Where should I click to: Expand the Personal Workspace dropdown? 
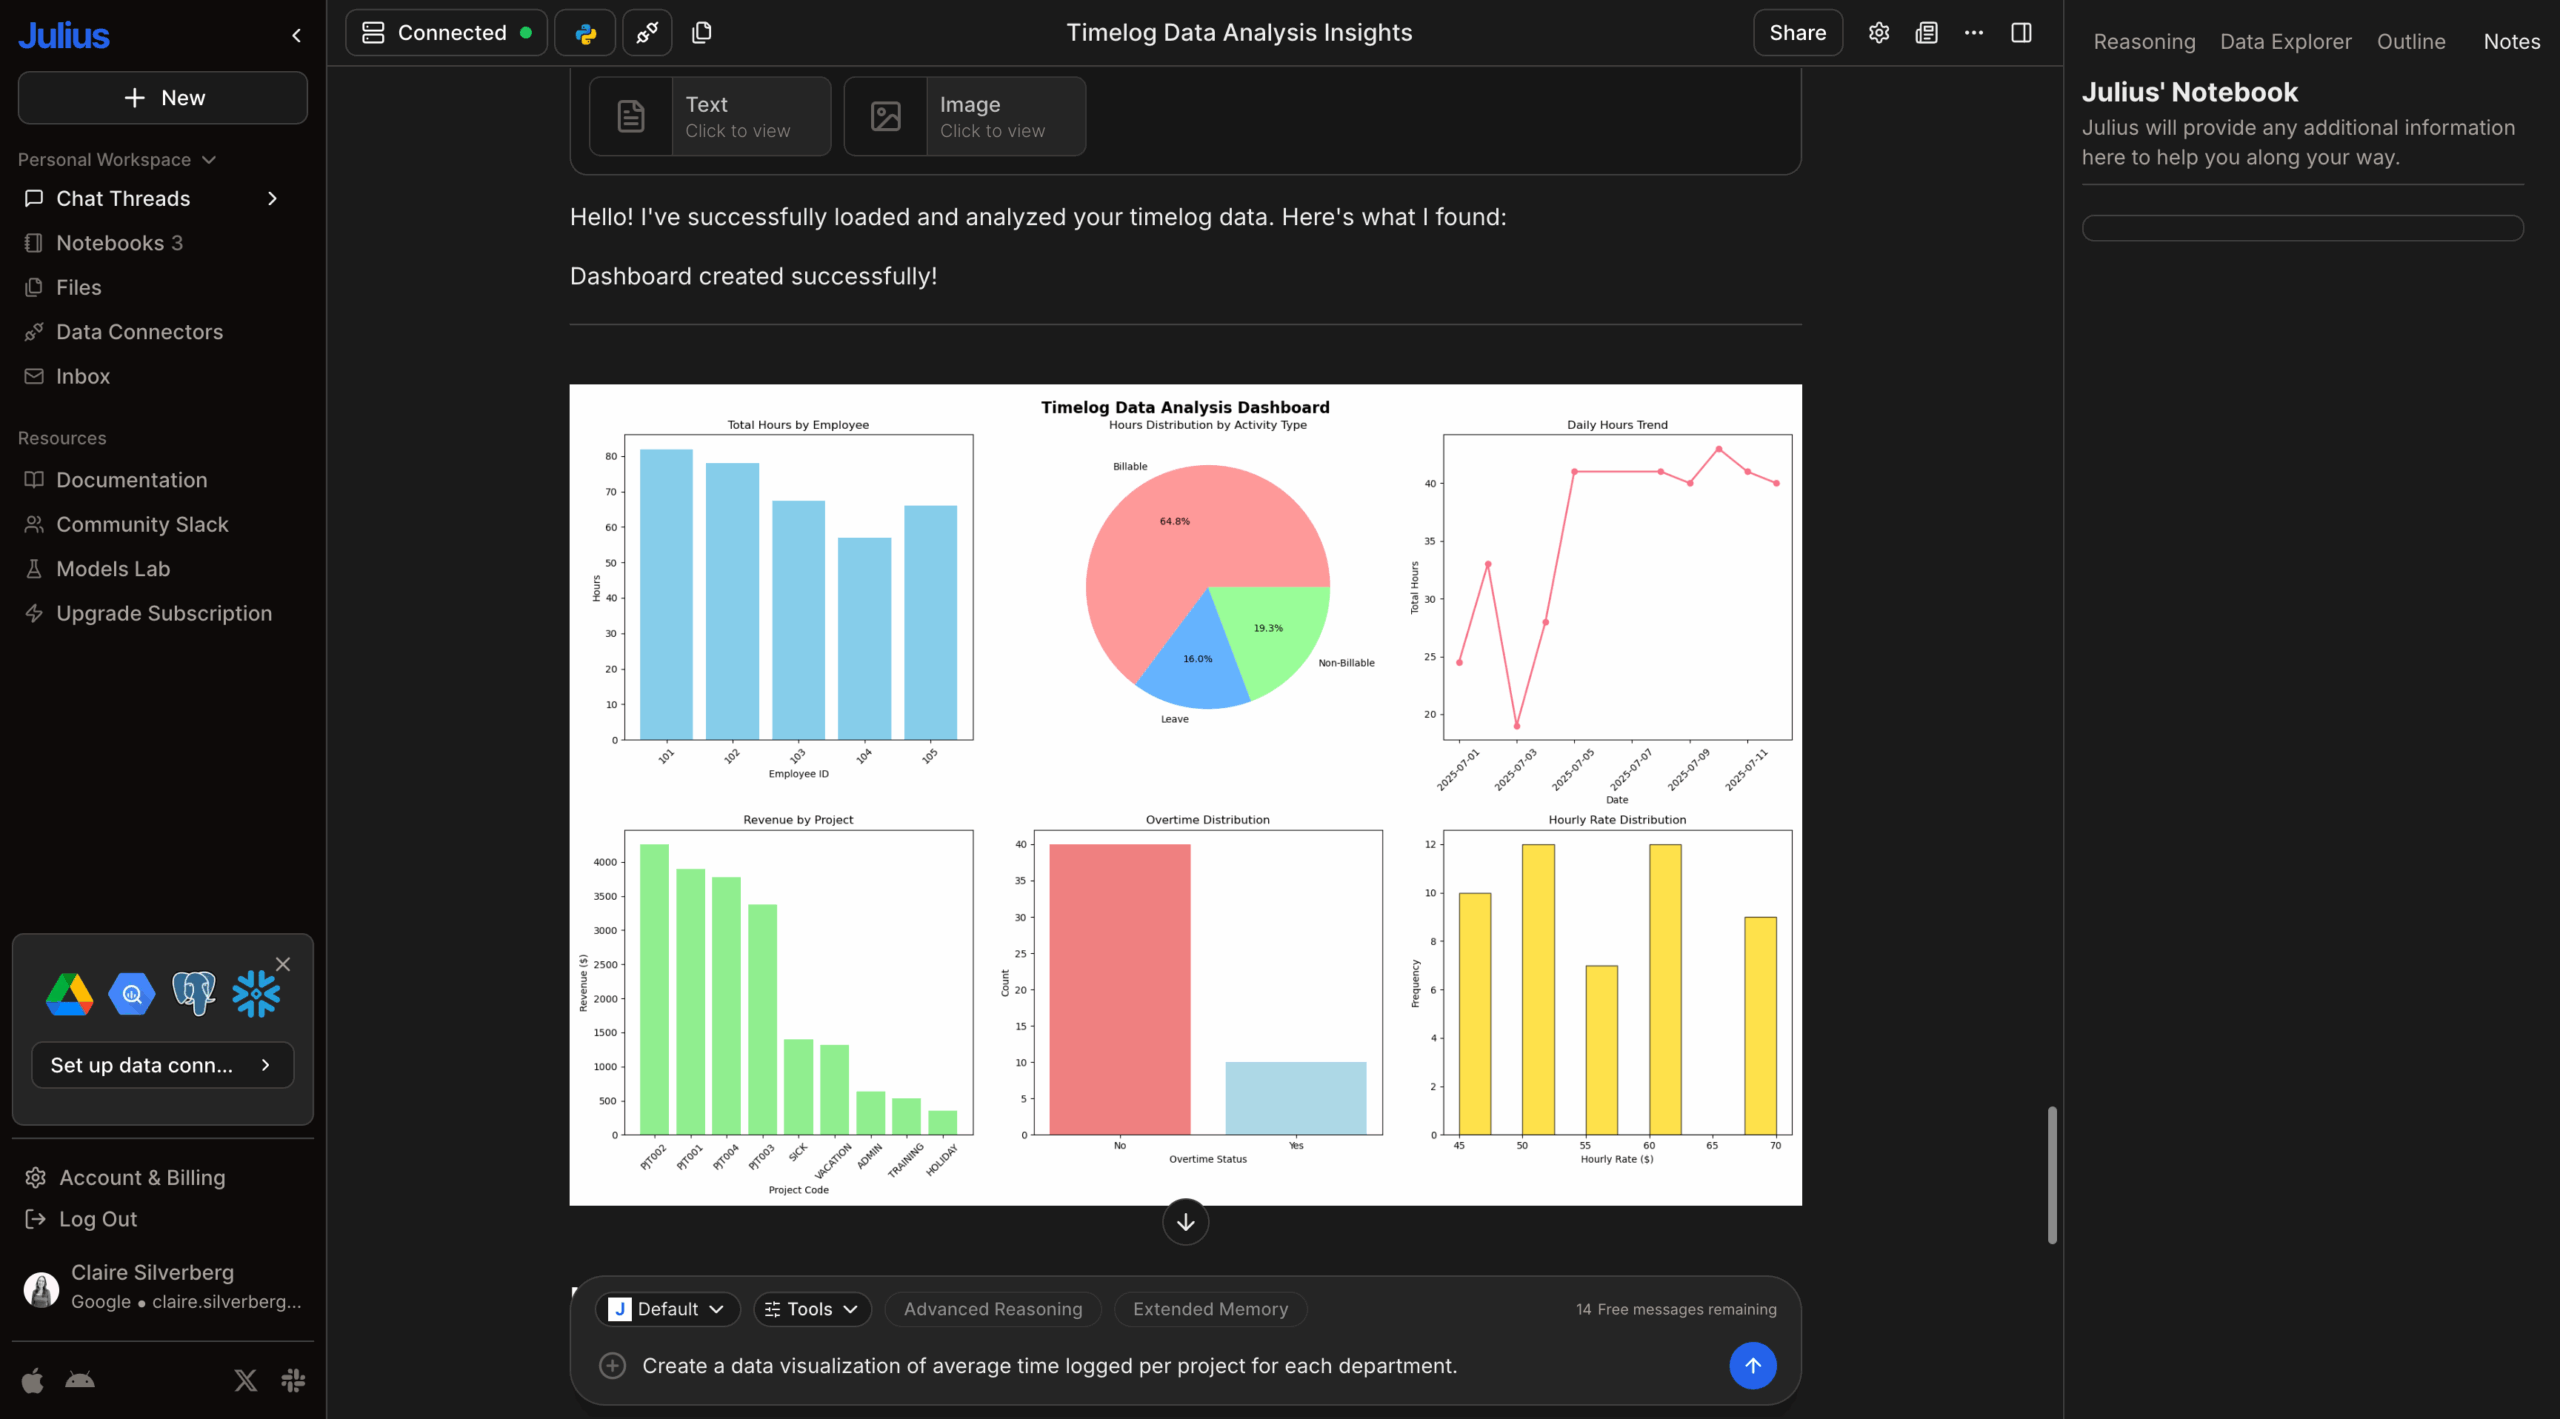coord(116,160)
